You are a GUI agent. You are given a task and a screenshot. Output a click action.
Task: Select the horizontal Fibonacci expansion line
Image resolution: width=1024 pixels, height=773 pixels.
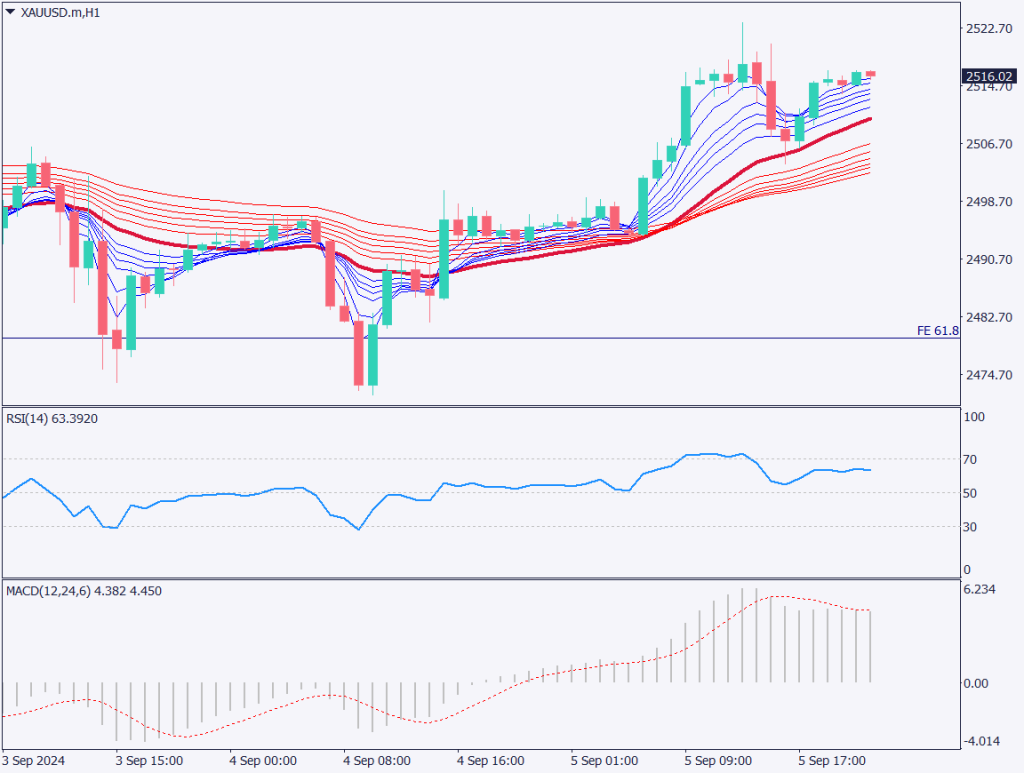click(500, 338)
